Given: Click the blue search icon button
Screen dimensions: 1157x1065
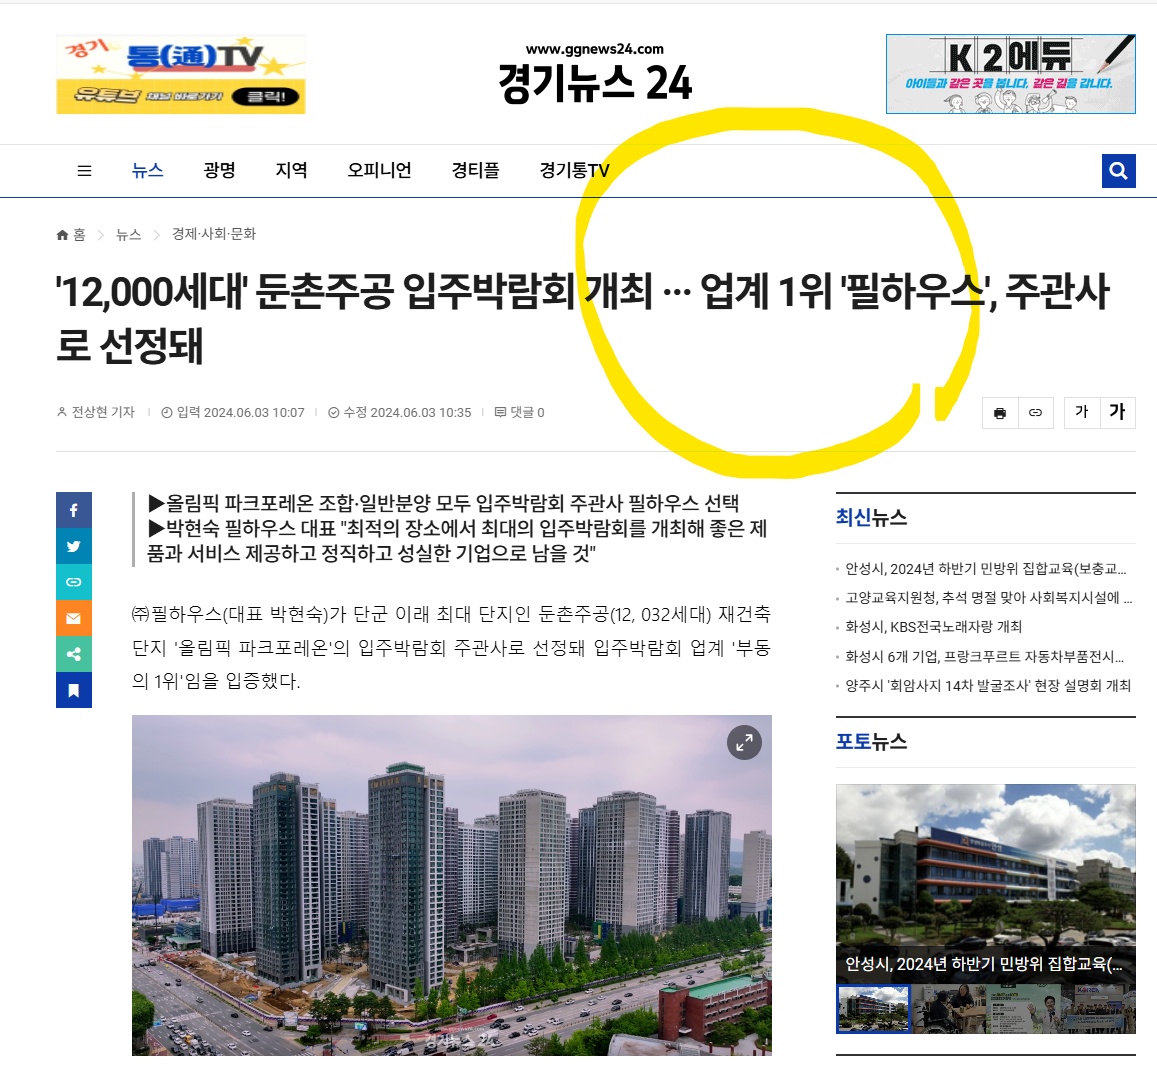Looking at the screenshot, I should 1118,171.
